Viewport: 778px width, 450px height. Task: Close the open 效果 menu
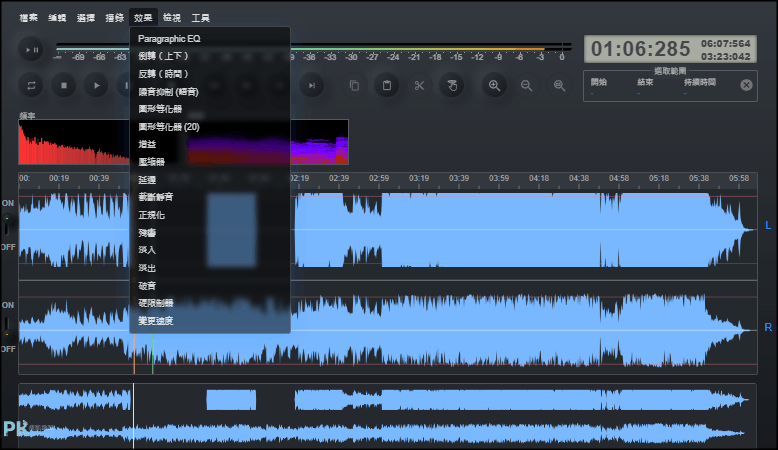click(x=143, y=18)
